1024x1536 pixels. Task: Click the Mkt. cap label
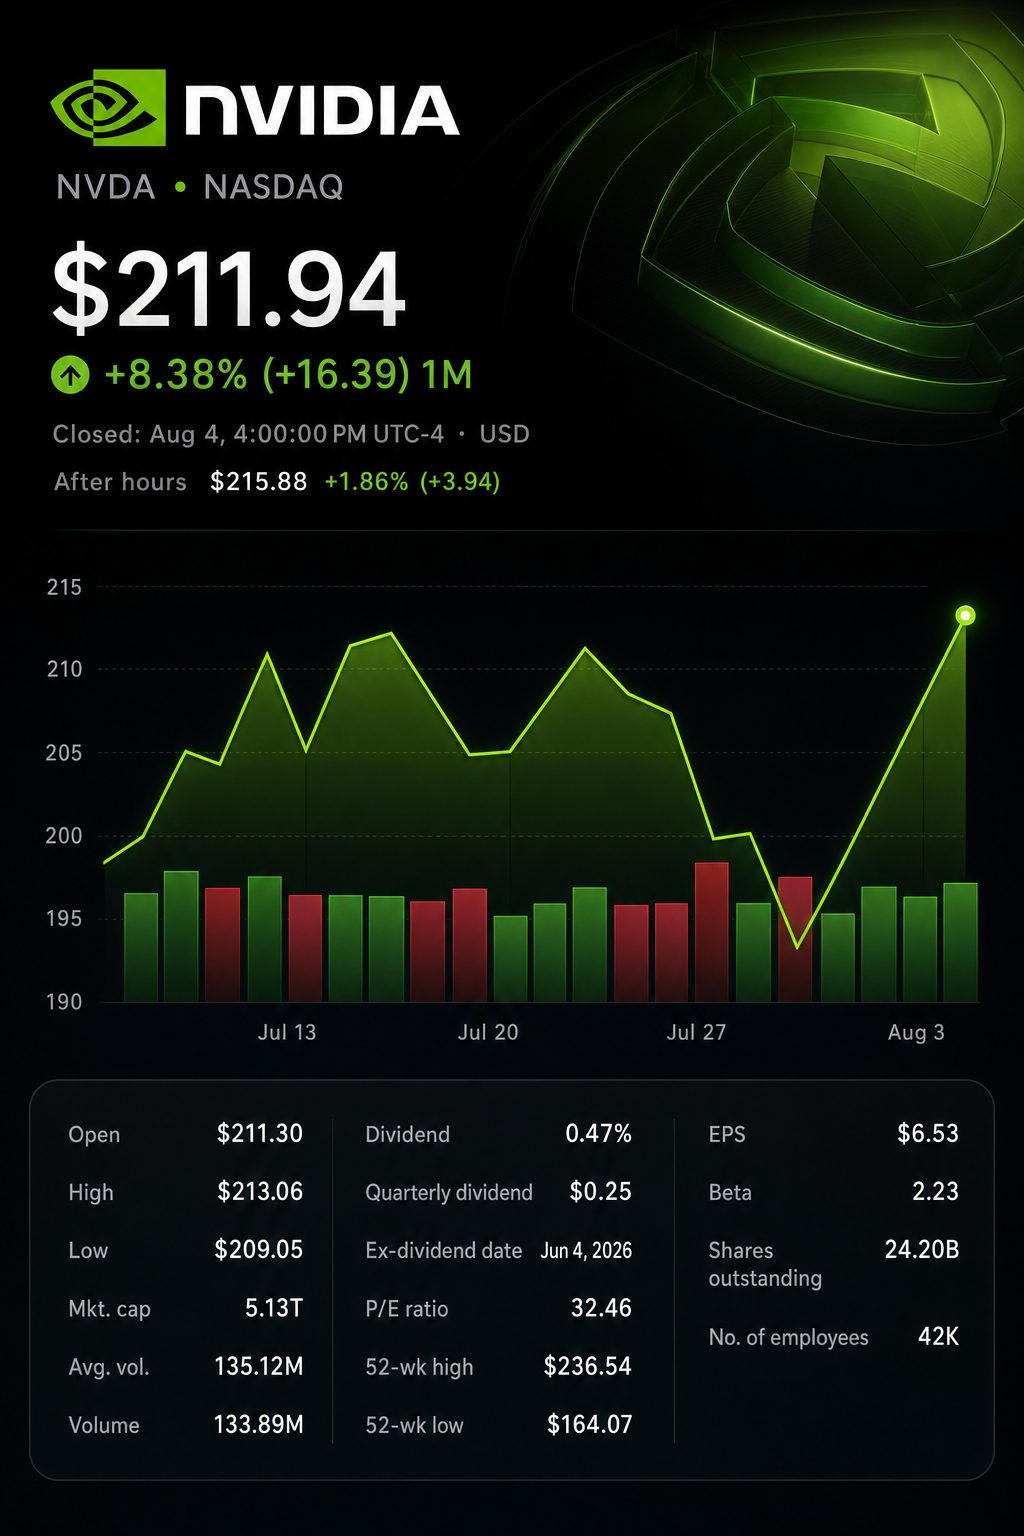[x=109, y=1309]
